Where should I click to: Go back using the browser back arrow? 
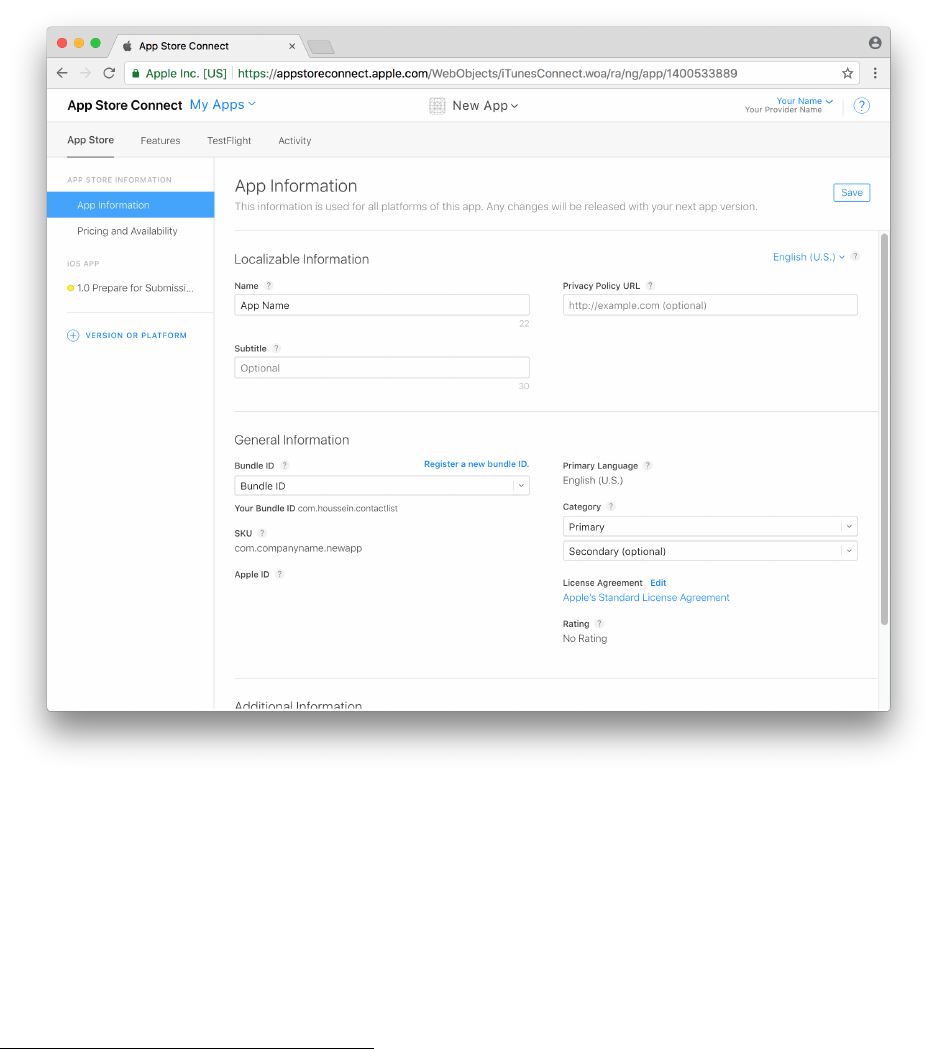(62, 73)
